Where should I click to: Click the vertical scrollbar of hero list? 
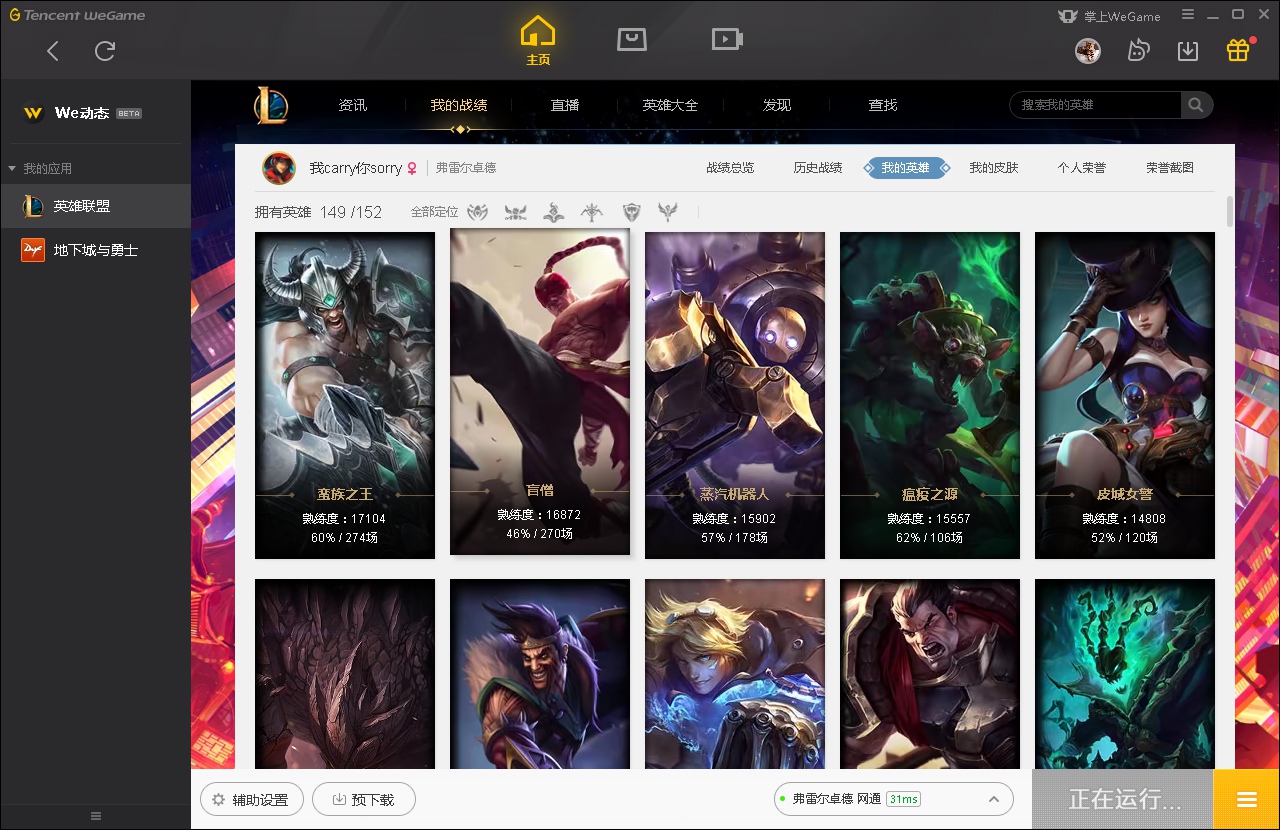pos(1229,212)
